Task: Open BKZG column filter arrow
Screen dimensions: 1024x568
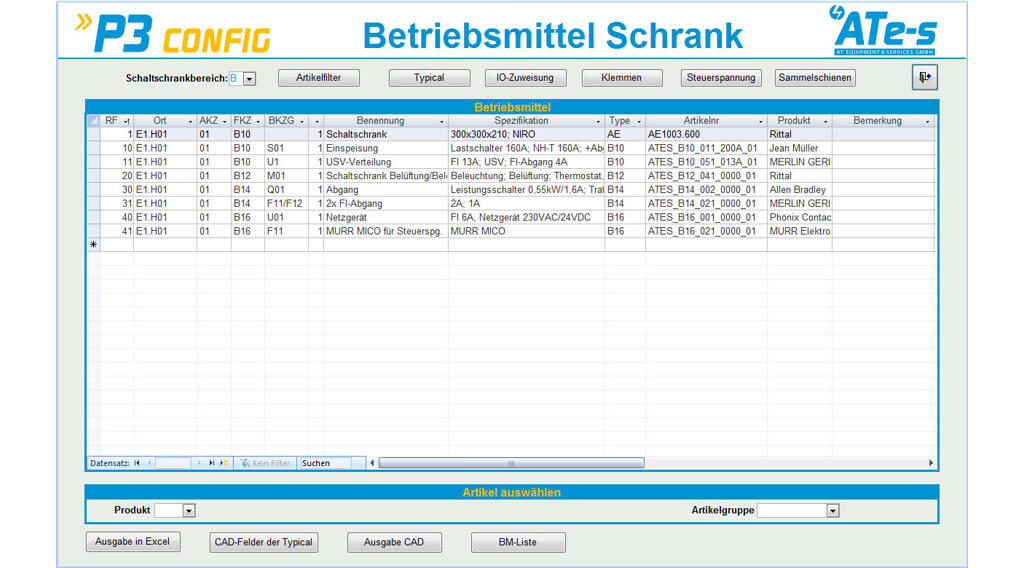Action: [302, 121]
